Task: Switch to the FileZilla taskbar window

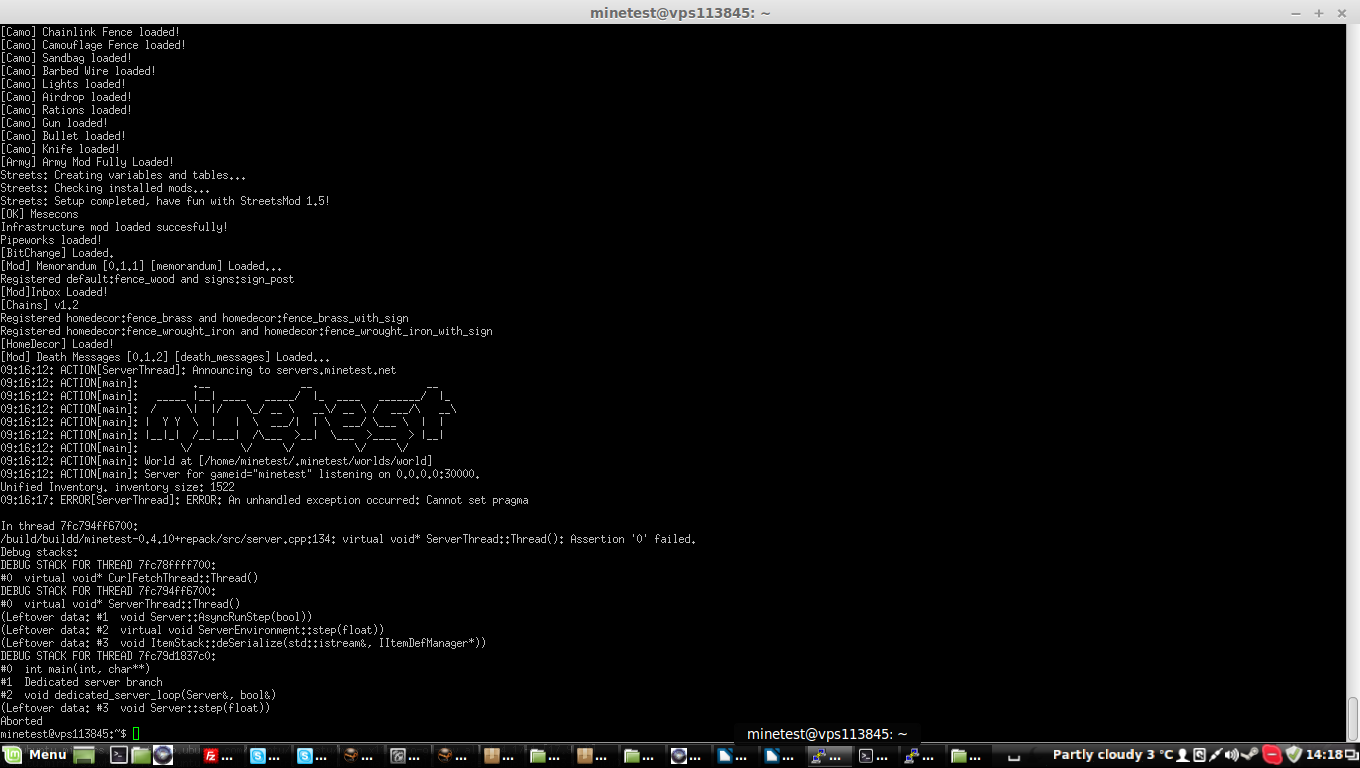Action: pyautogui.click(x=219, y=755)
